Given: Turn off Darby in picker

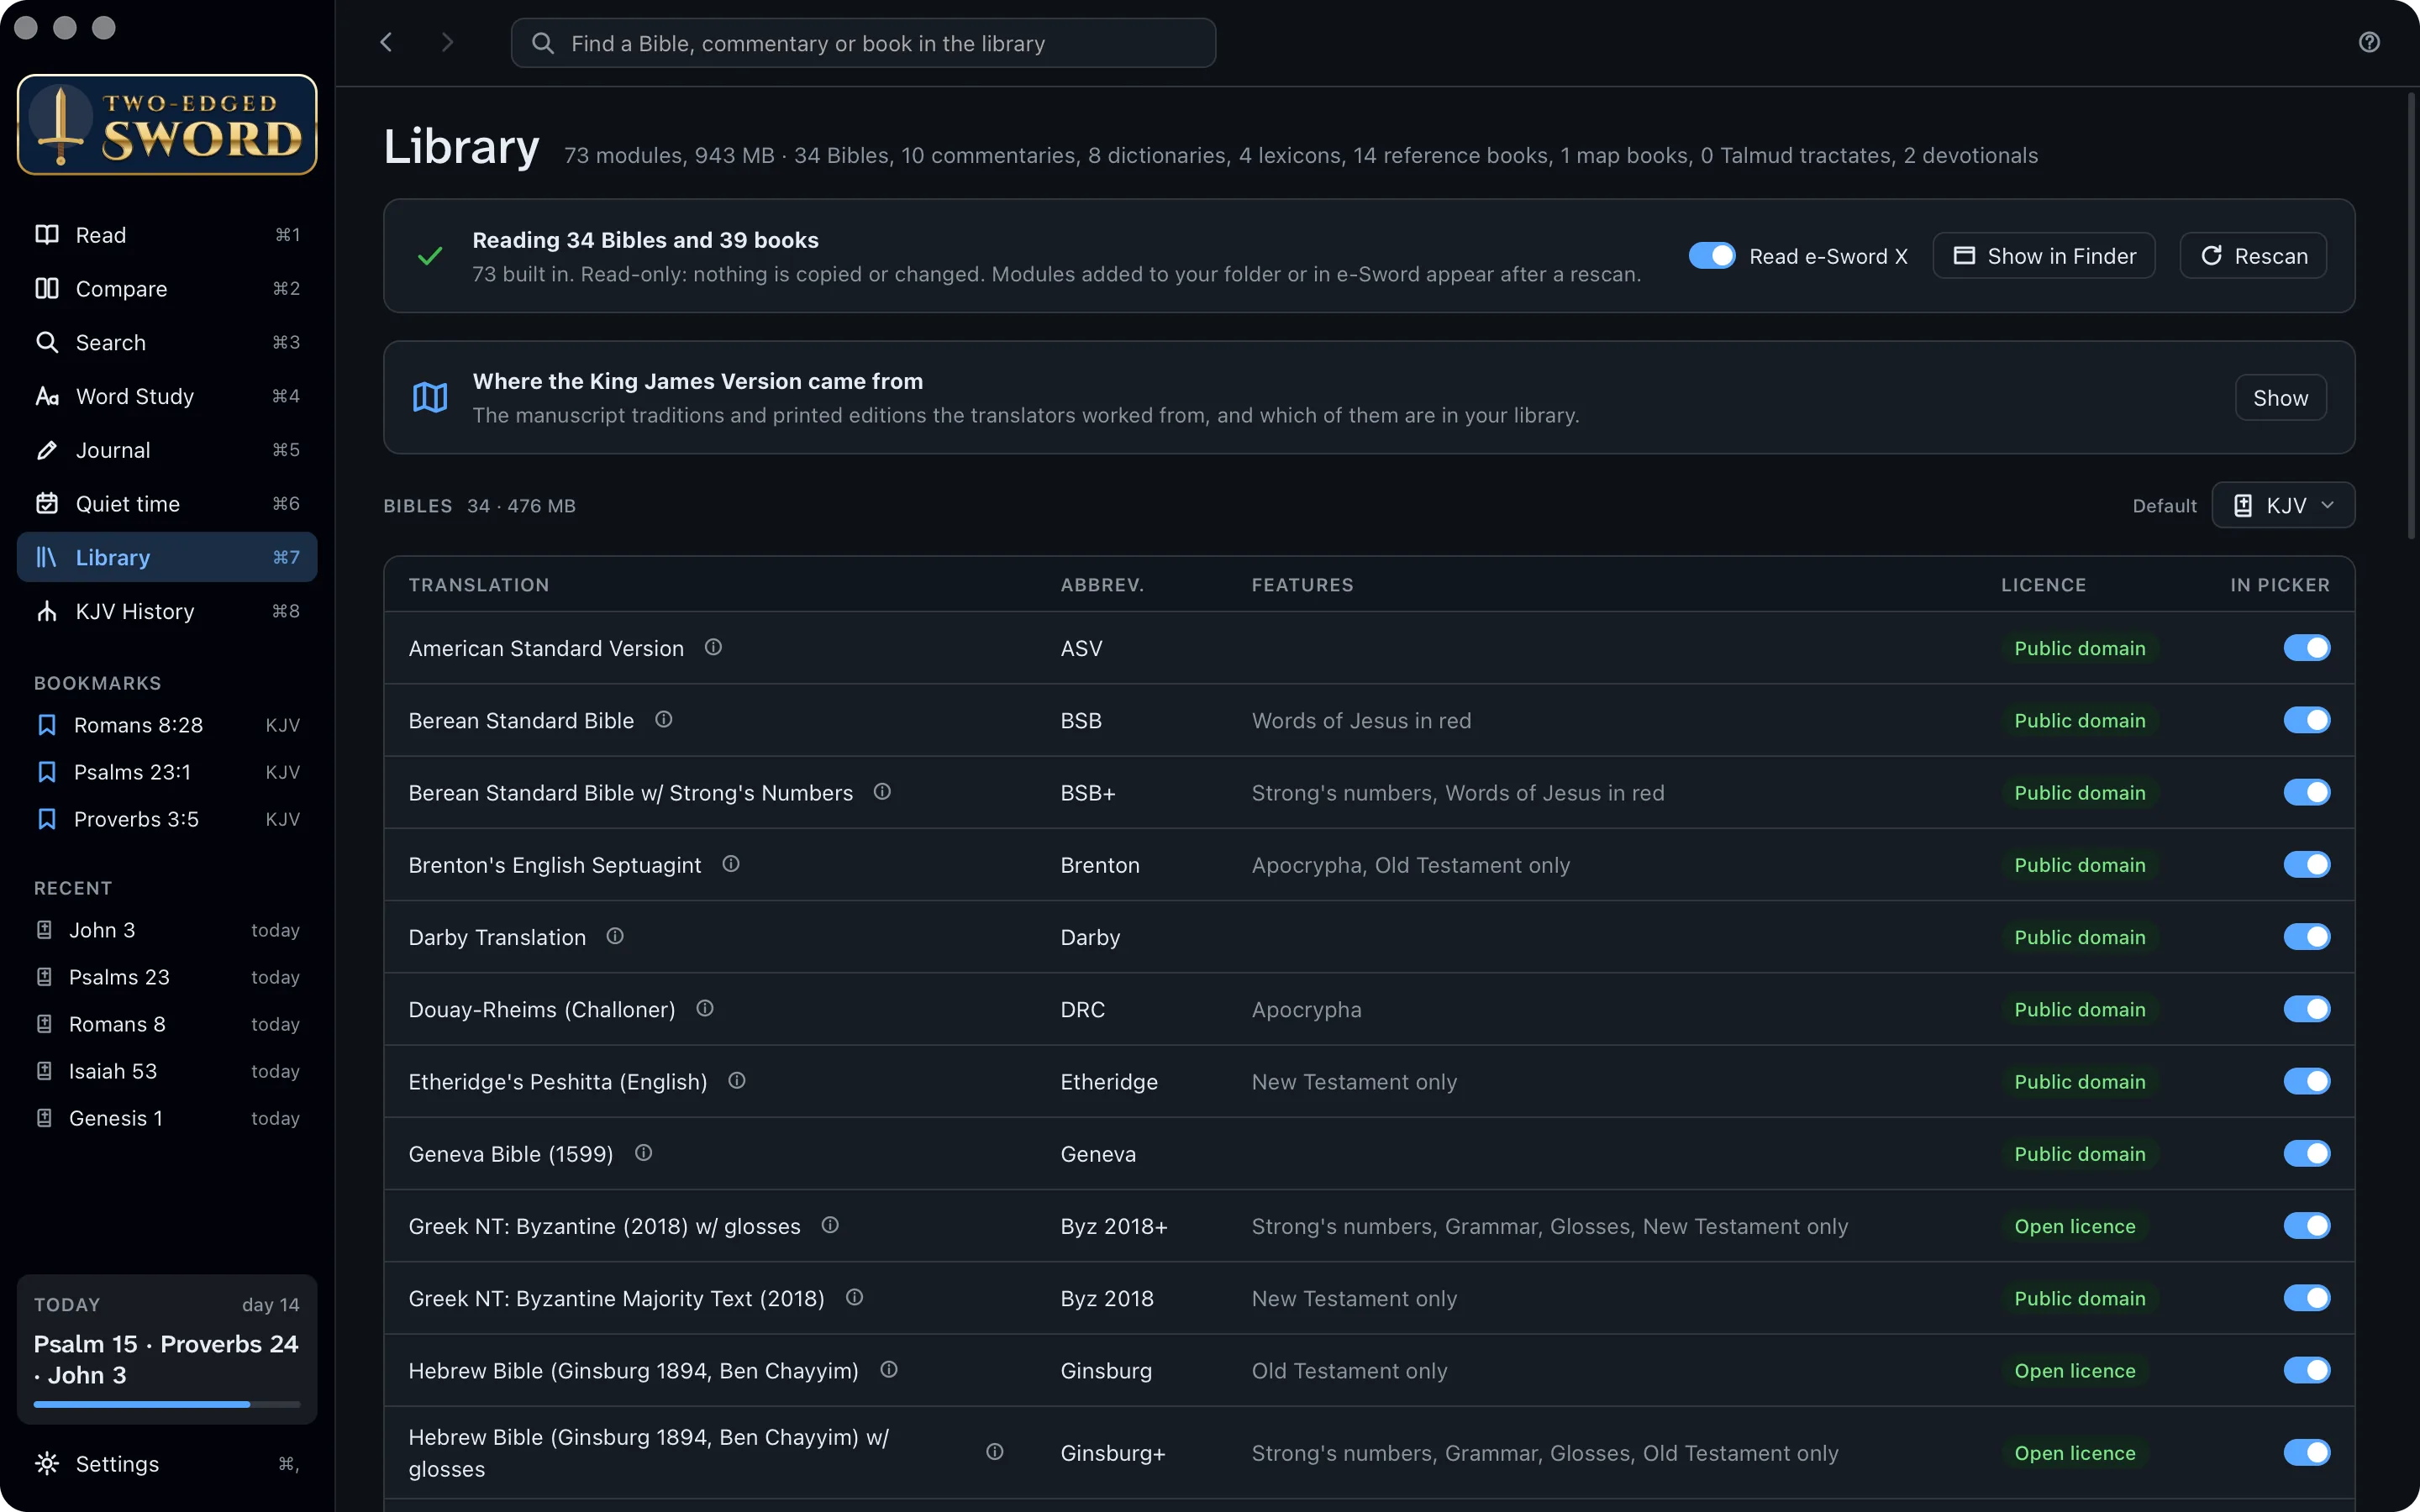Looking at the screenshot, I should click(x=2306, y=937).
